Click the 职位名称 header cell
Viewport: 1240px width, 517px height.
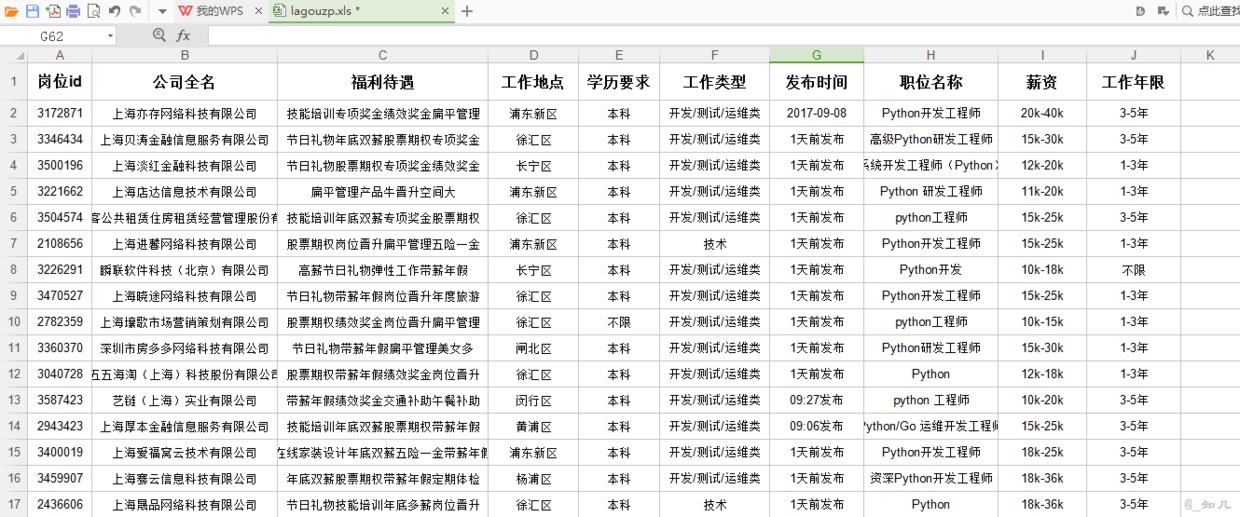(931, 82)
